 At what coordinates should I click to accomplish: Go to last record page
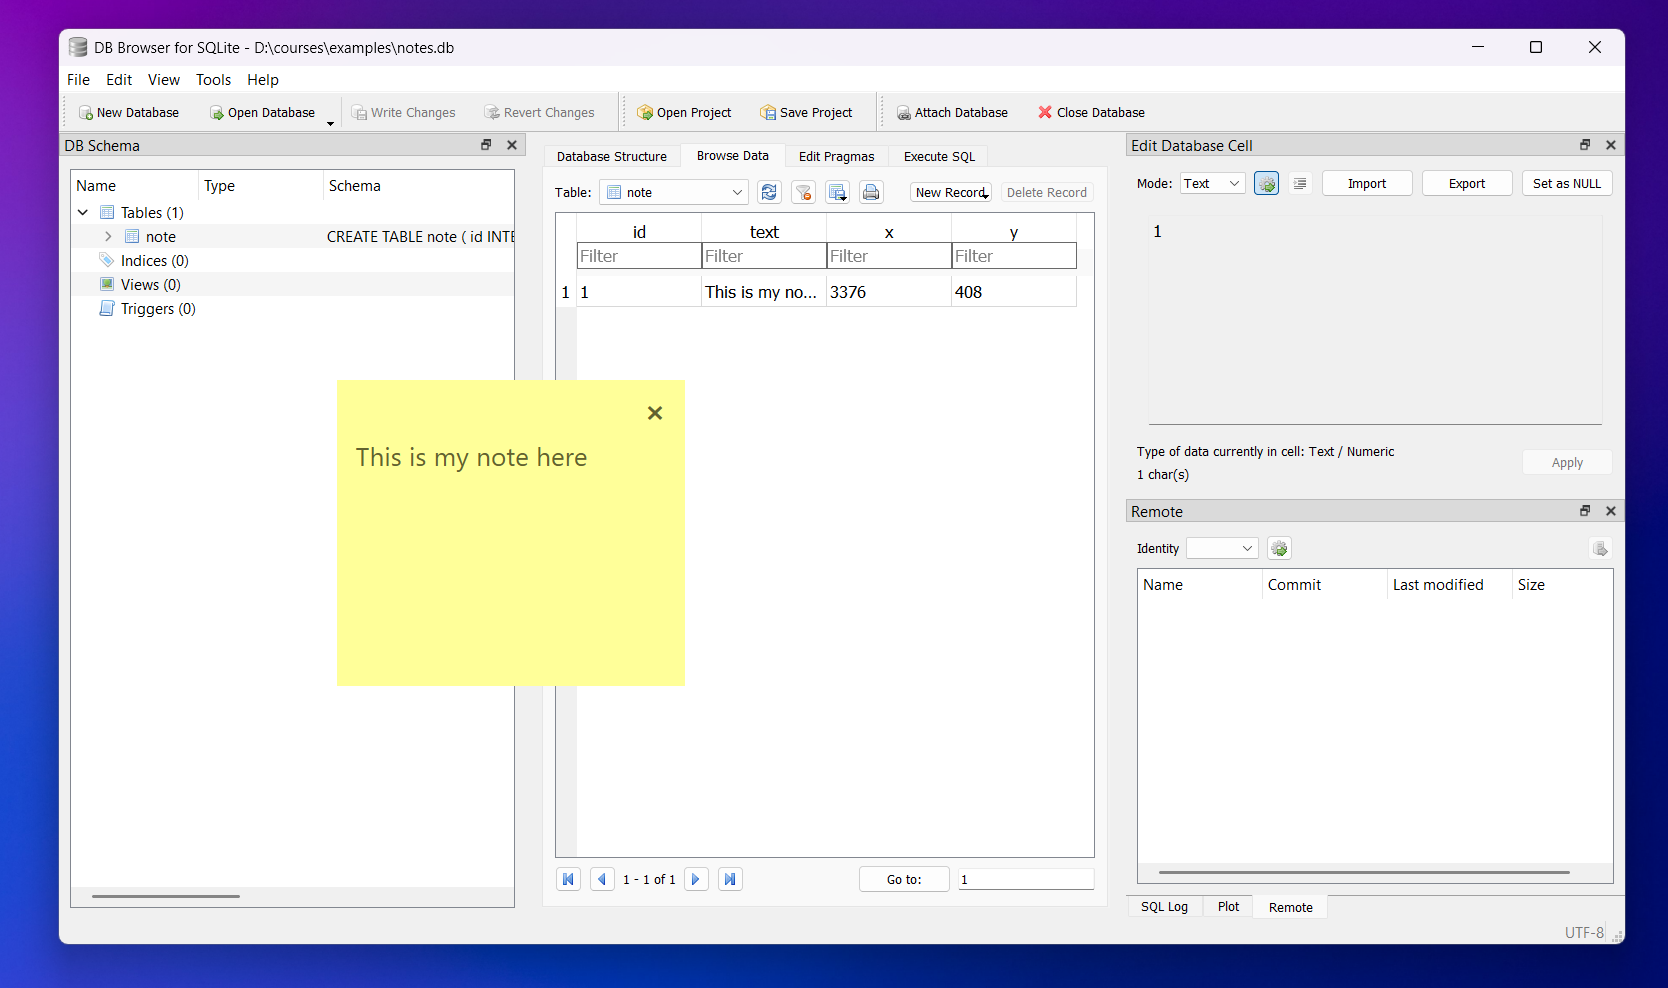[730, 879]
